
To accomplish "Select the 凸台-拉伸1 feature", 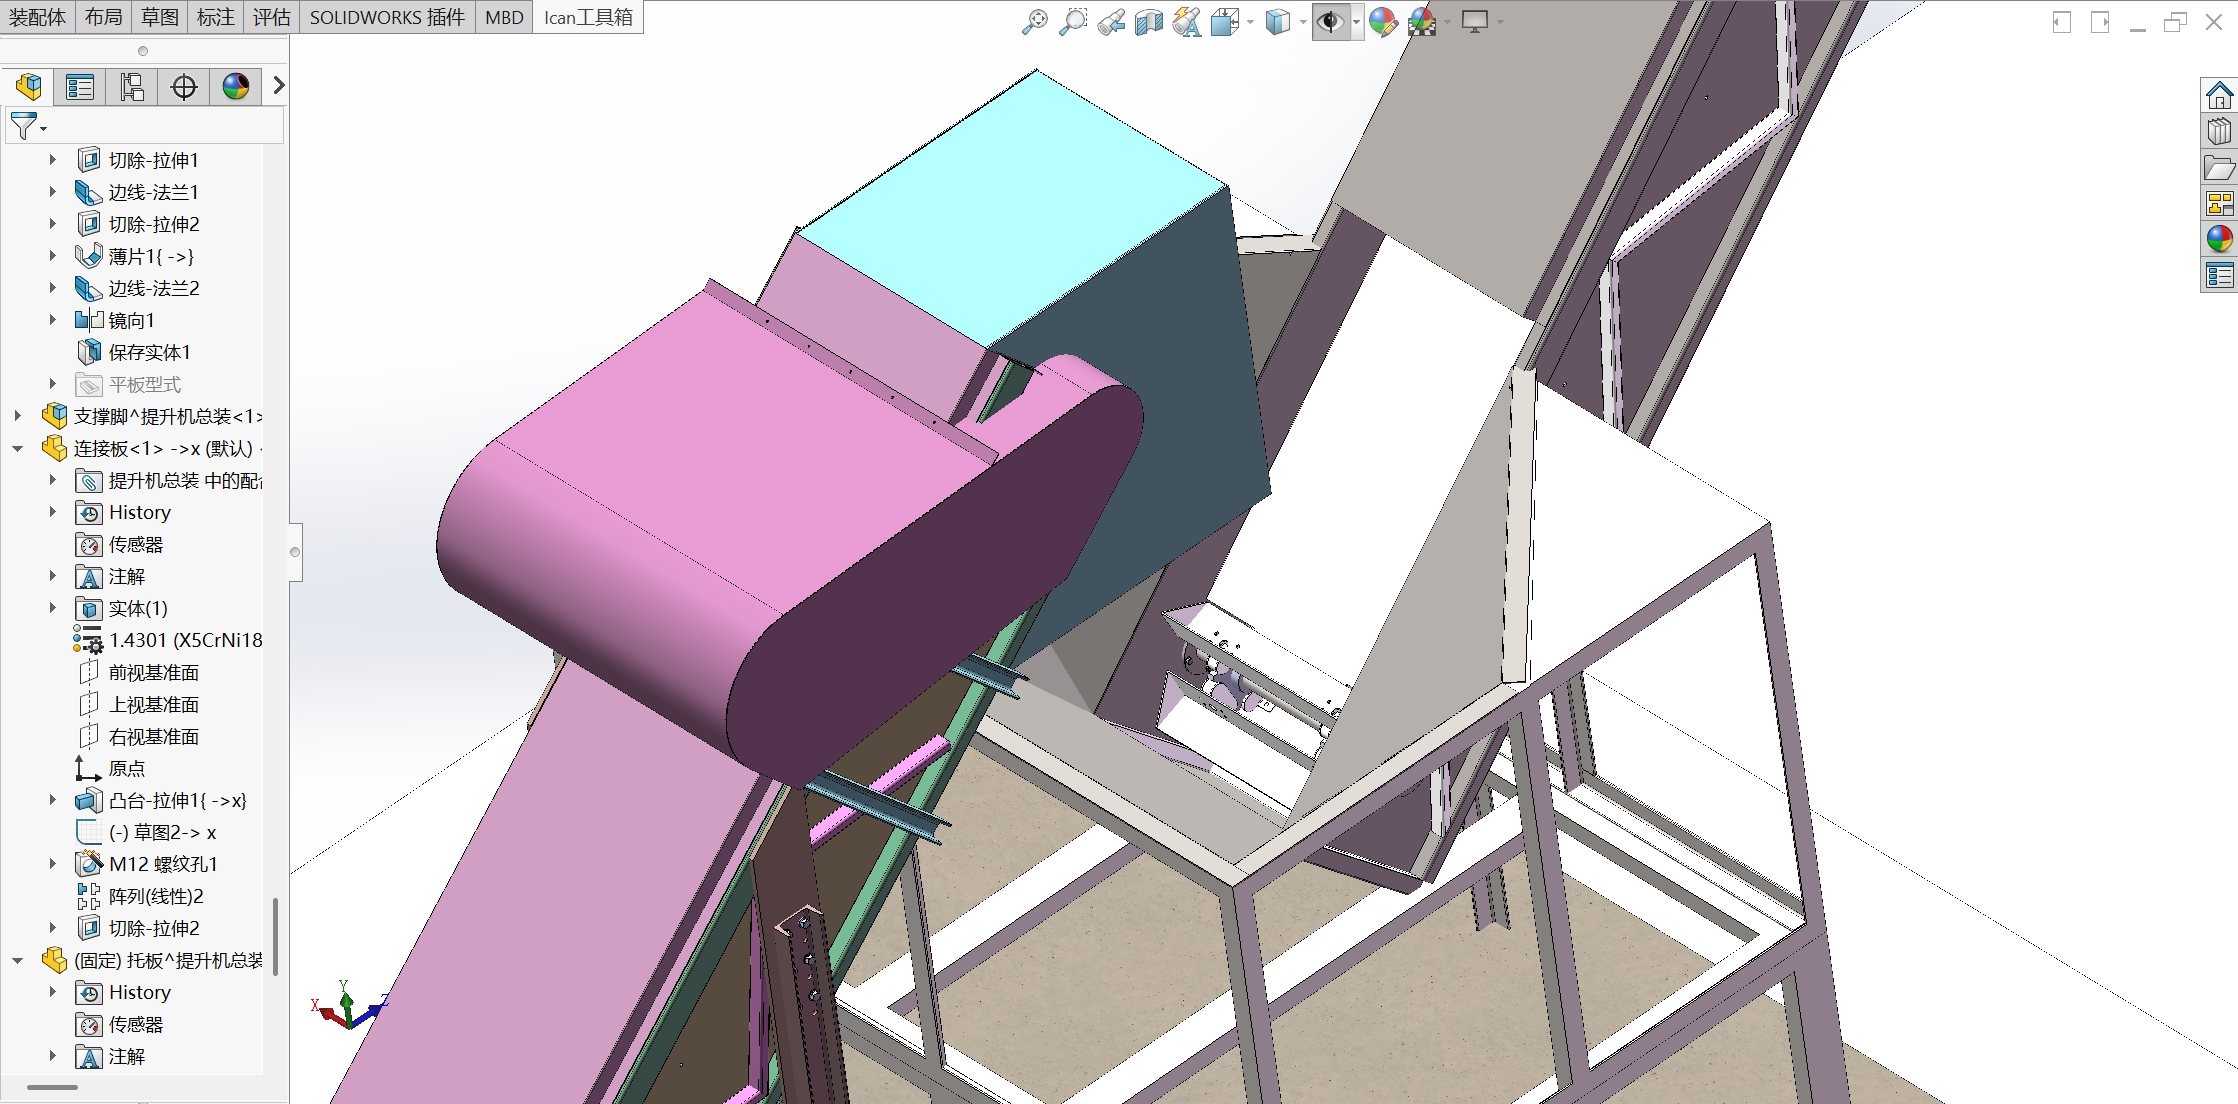I will click(161, 800).
